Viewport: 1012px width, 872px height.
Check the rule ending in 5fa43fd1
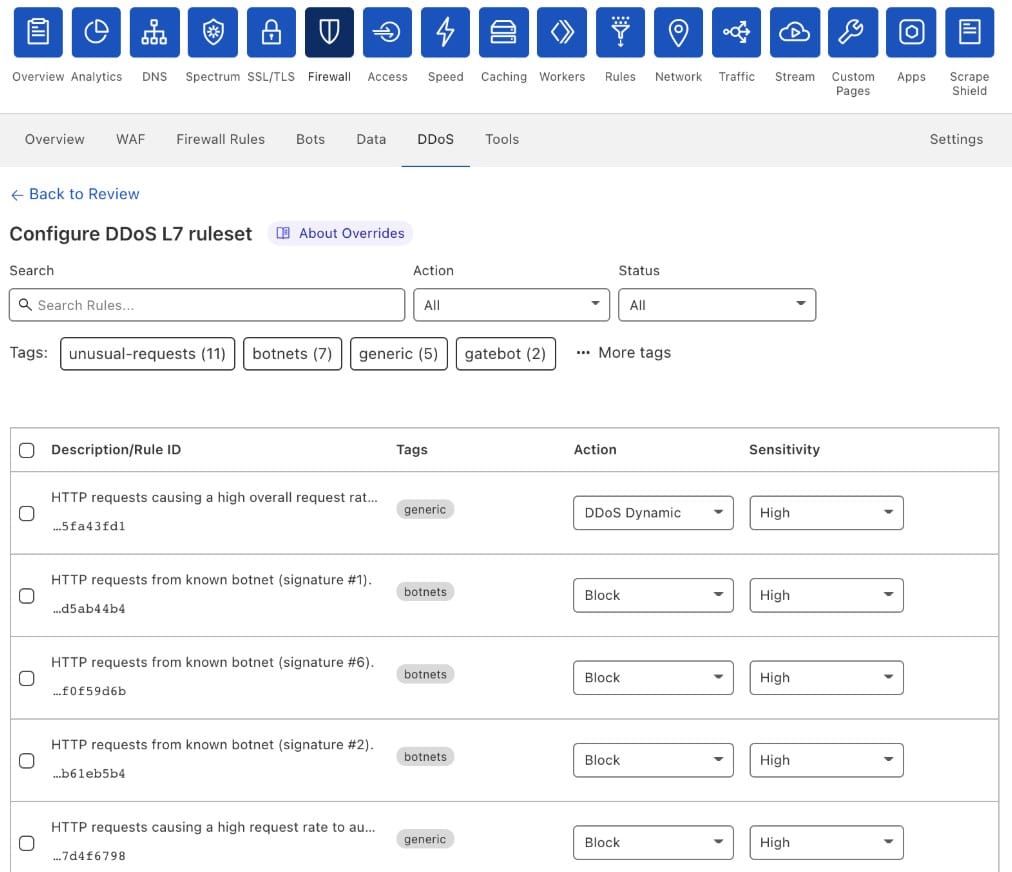26,513
